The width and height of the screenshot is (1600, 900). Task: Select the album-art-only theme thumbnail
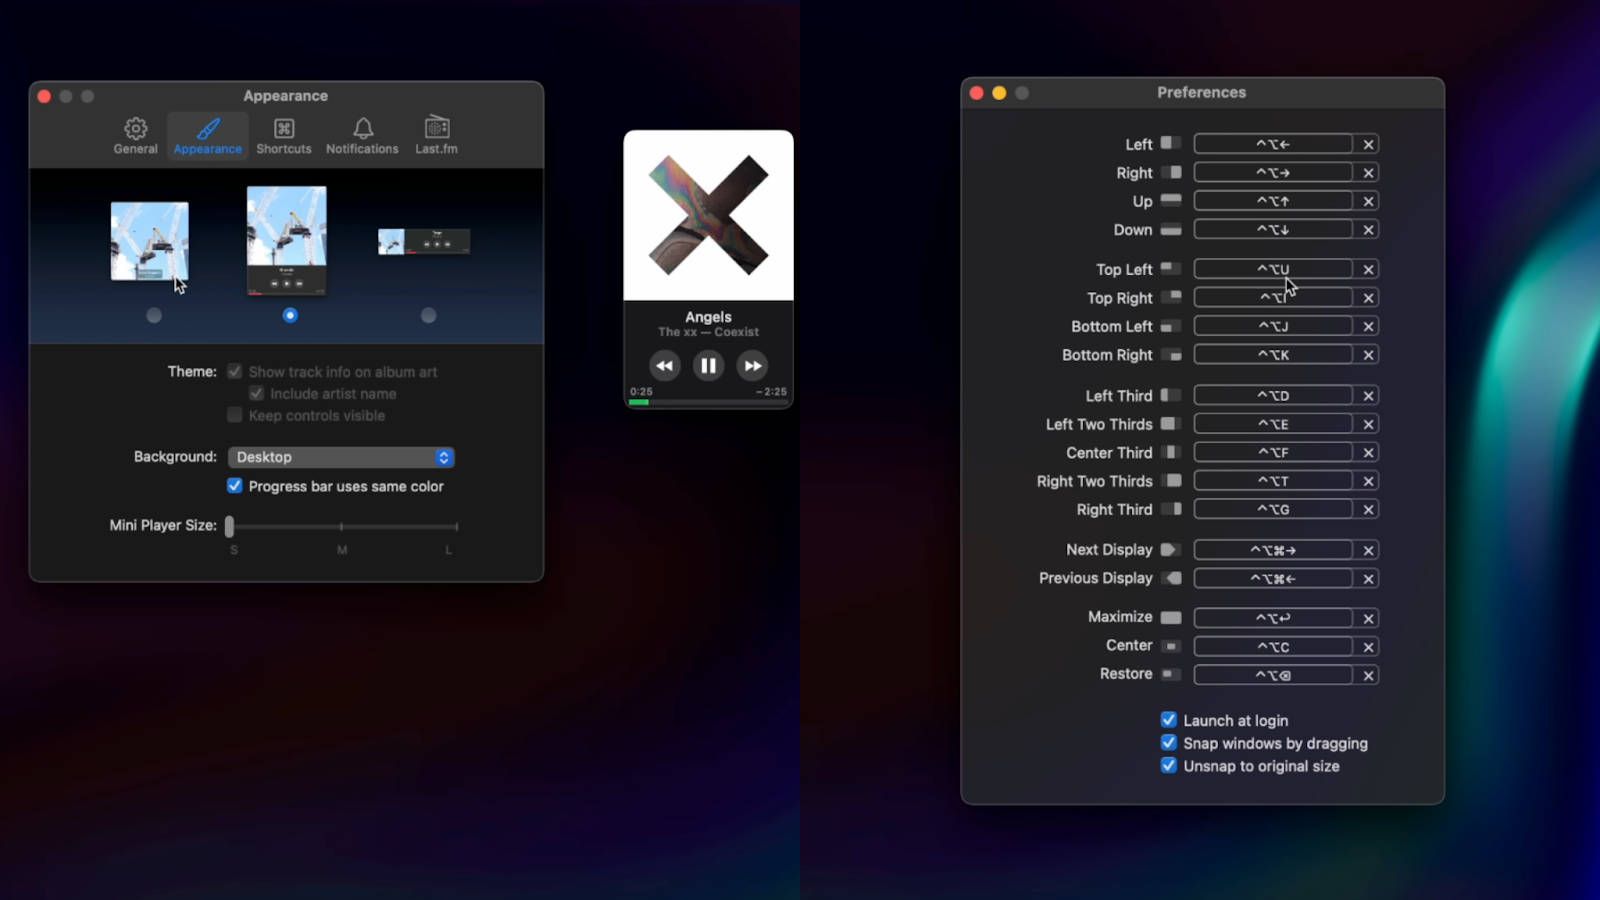[149, 241]
